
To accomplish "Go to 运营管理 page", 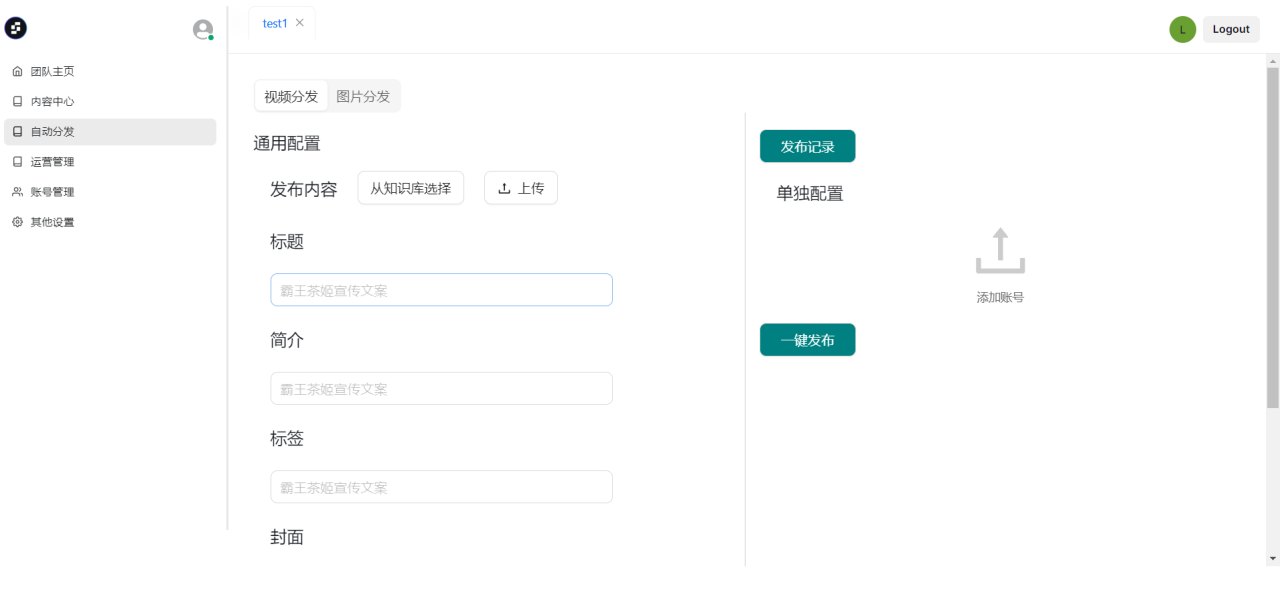I will [52, 162].
